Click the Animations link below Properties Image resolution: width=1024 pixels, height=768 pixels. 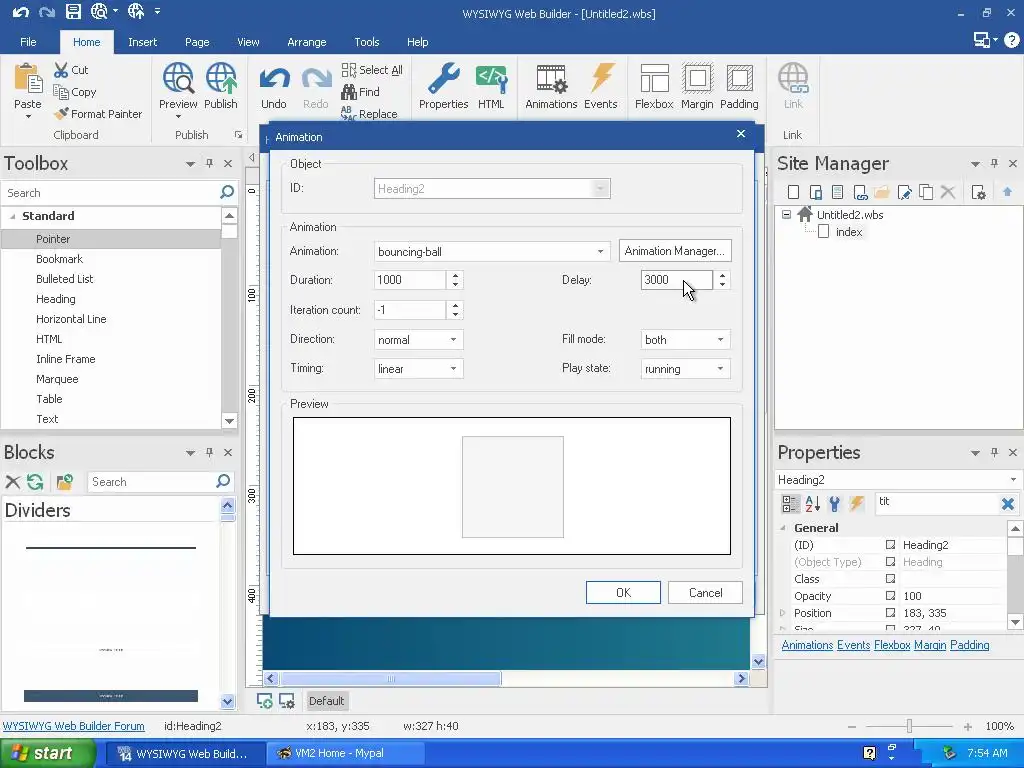(807, 645)
